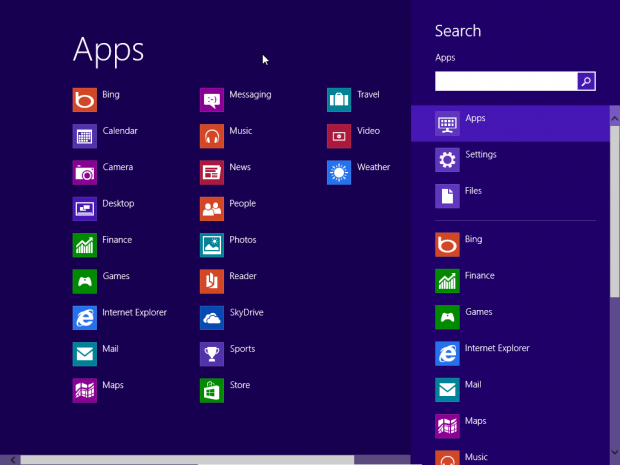Open the Travel suitcase icon
The height and width of the screenshot is (465, 620).
pyautogui.click(x=339, y=100)
